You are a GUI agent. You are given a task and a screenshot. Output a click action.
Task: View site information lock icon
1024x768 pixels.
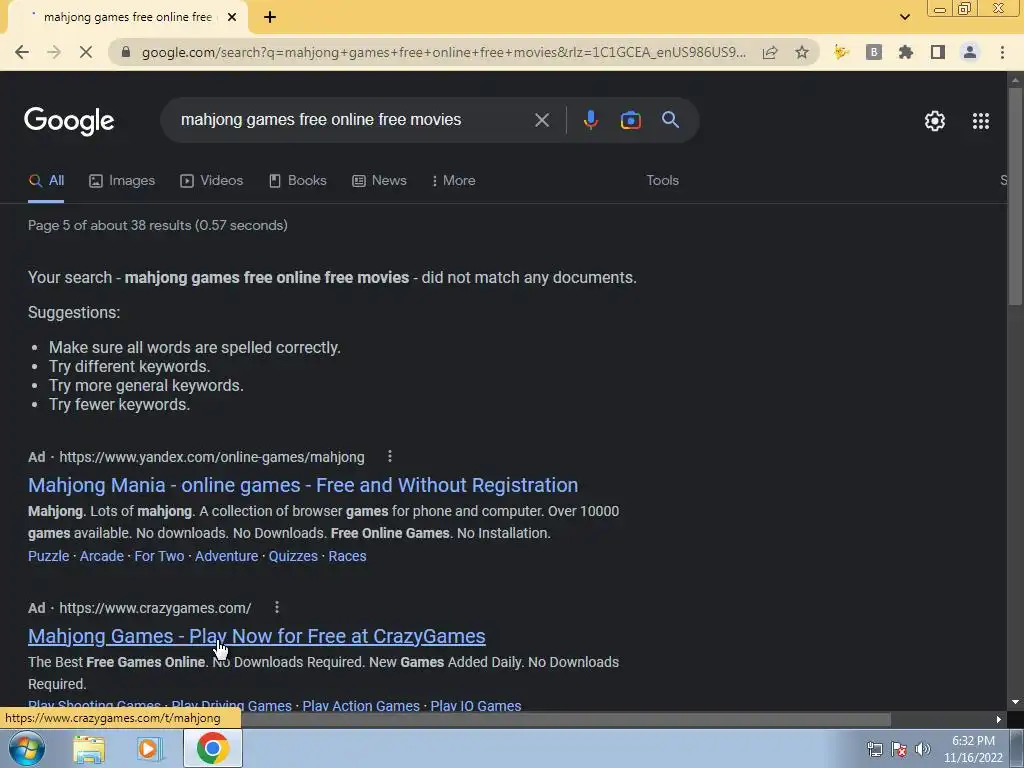click(x=126, y=52)
